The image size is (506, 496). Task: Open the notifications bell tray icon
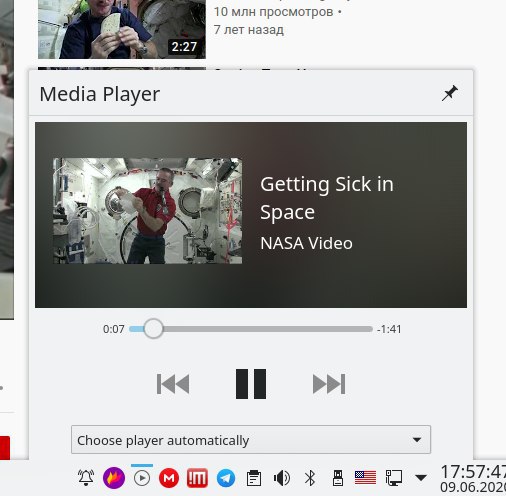click(x=86, y=478)
